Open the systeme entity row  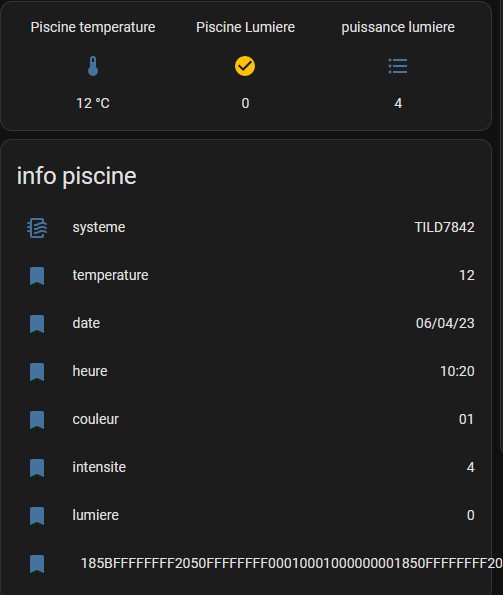point(246,228)
